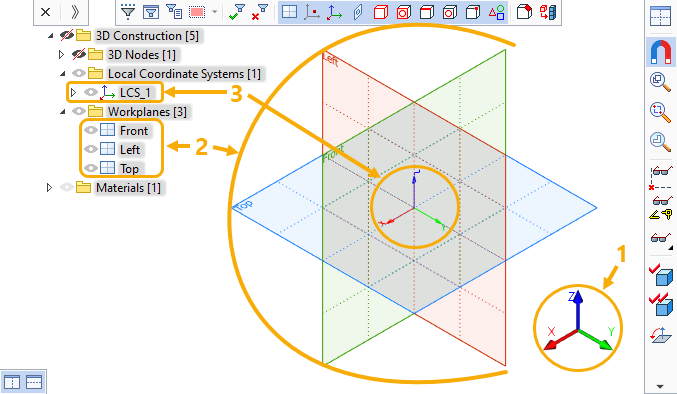The image size is (677, 394).
Task: Toggle the workplane selection filter icon
Action: [x=289, y=12]
